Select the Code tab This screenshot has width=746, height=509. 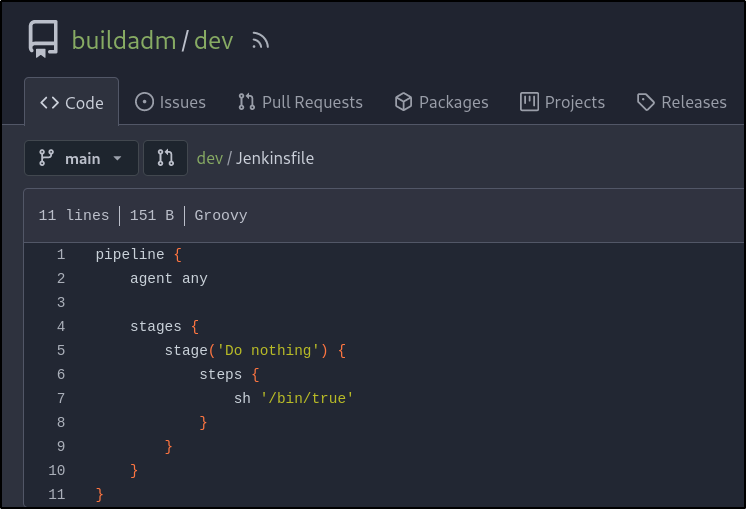(72, 102)
